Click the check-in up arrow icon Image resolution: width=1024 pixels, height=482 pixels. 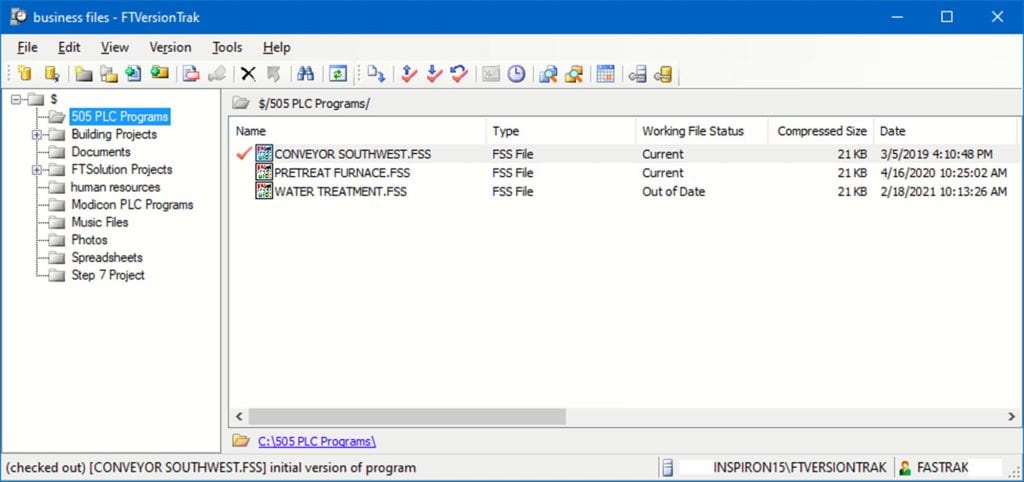point(408,74)
